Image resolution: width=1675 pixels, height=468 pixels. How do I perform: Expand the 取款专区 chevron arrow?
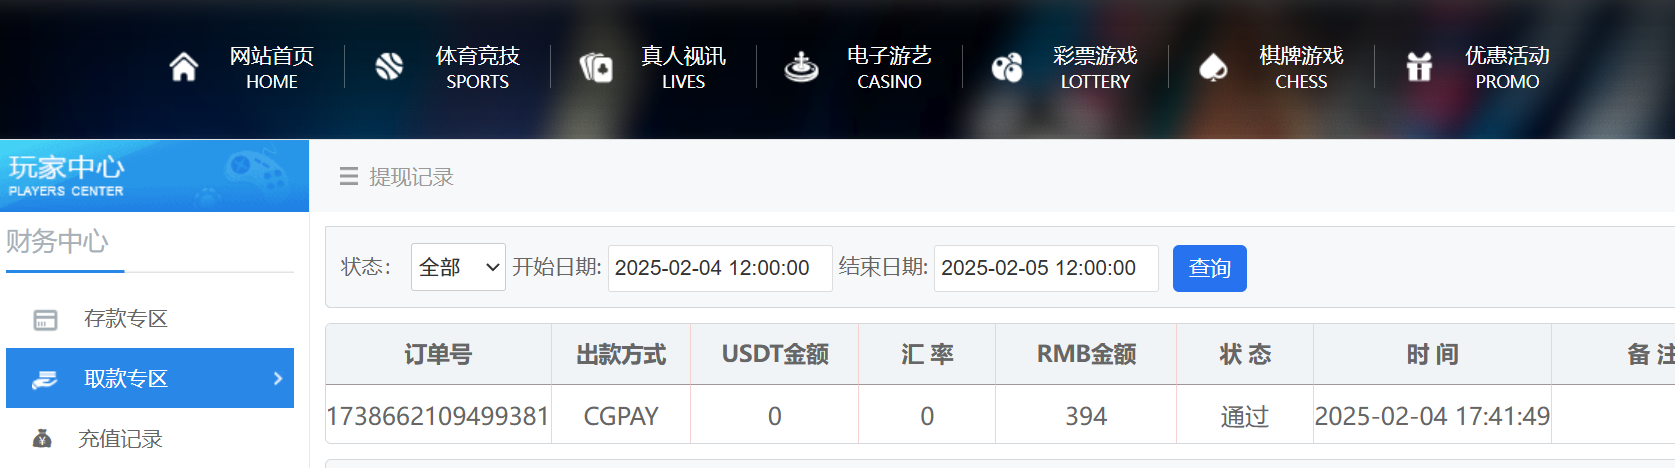point(278,378)
